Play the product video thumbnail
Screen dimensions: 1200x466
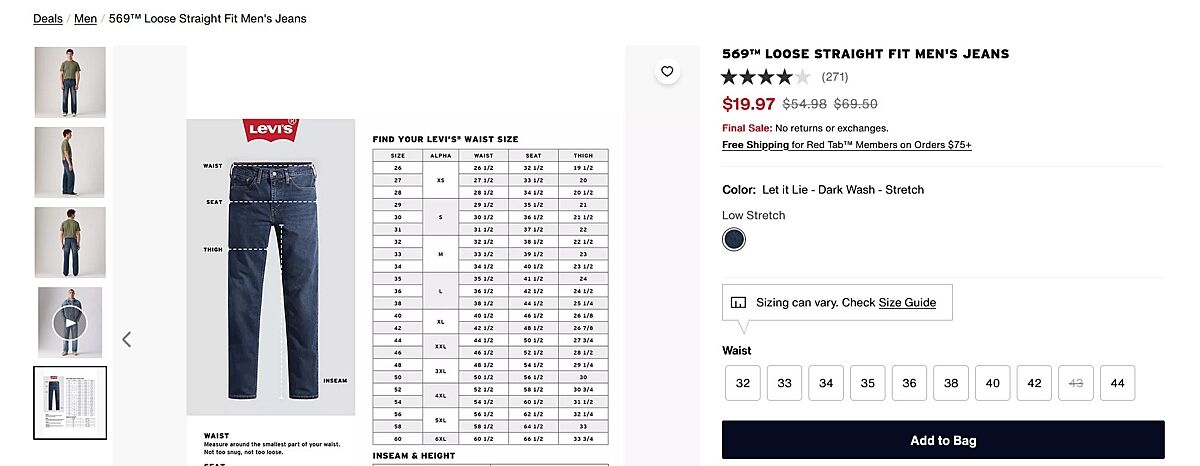click(x=70, y=322)
